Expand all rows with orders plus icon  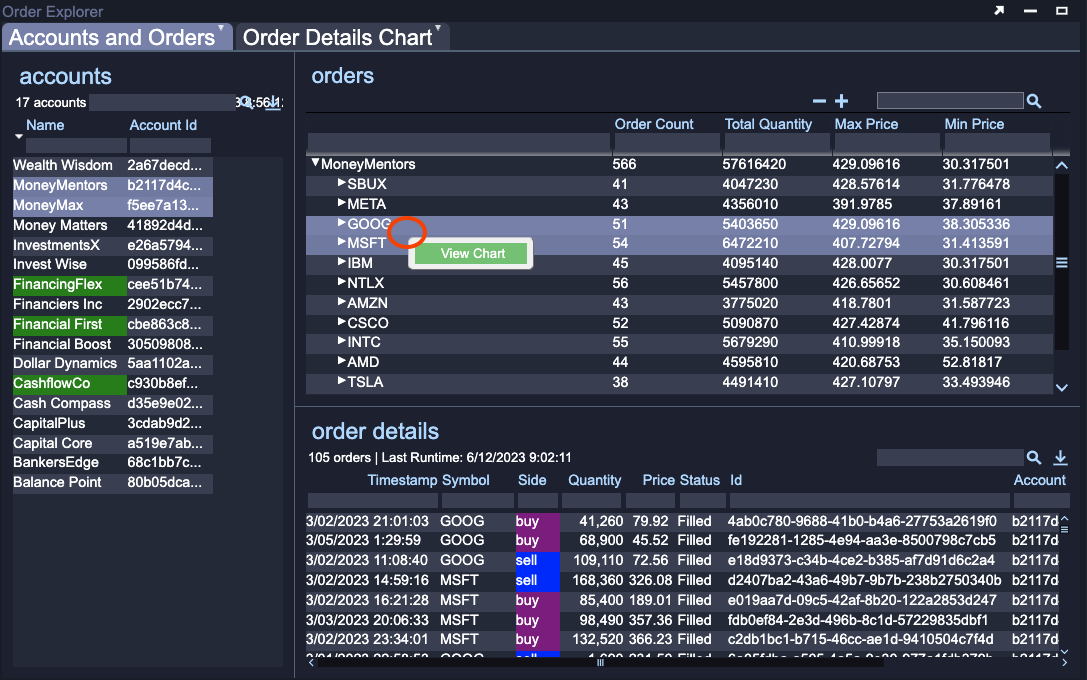click(x=842, y=101)
